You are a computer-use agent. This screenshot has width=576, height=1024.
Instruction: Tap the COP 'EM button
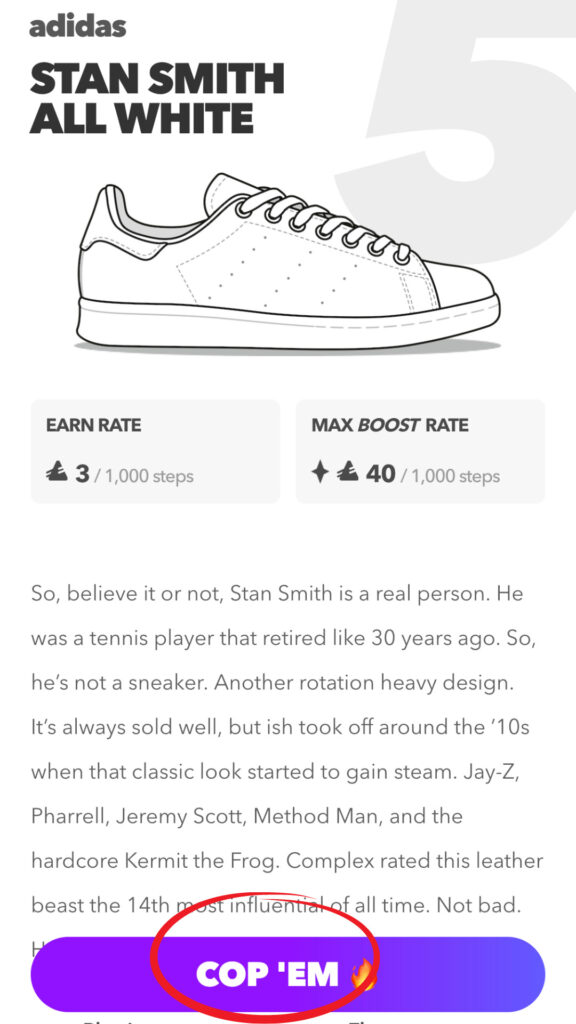click(287, 974)
